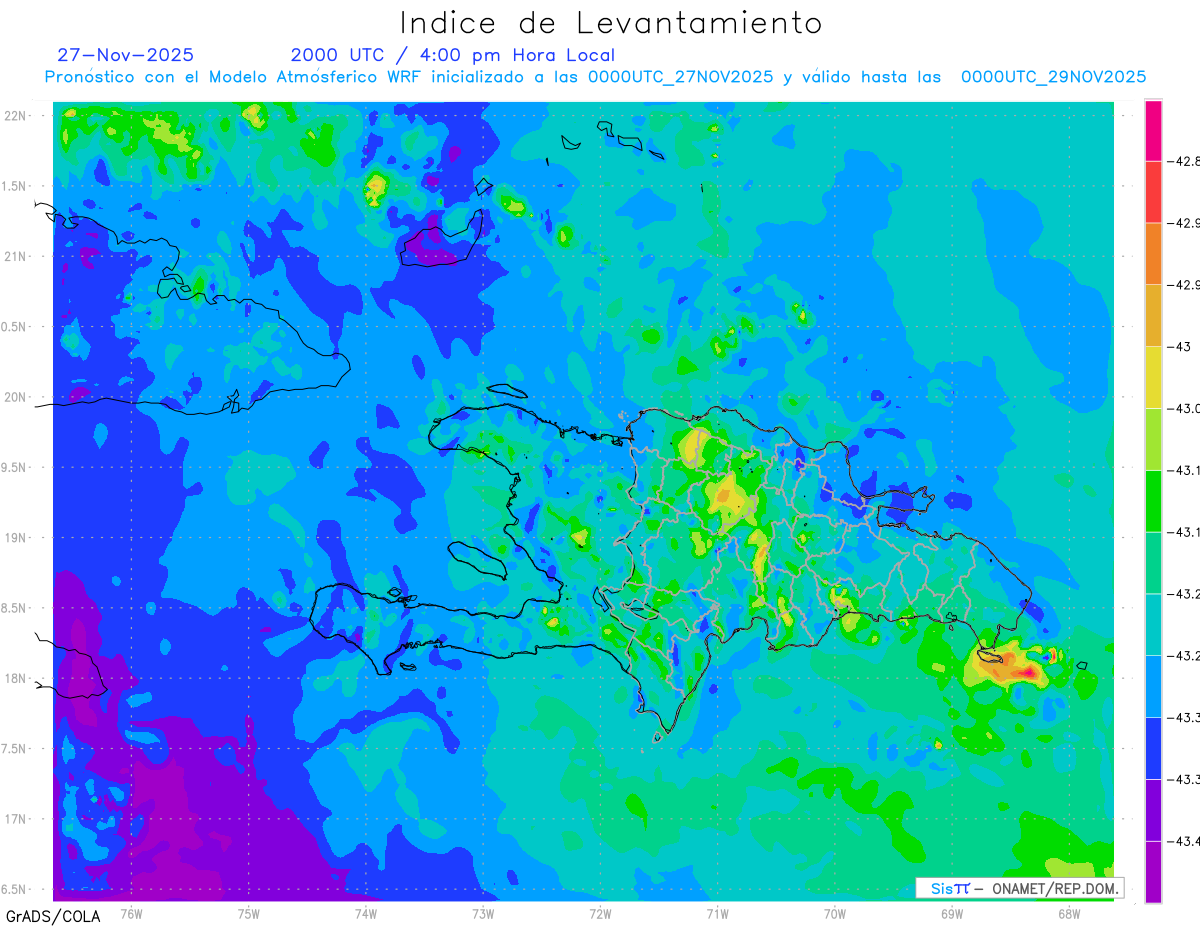Select the teal-green colorbar band
The height and width of the screenshot is (927, 1200).
point(1153,562)
